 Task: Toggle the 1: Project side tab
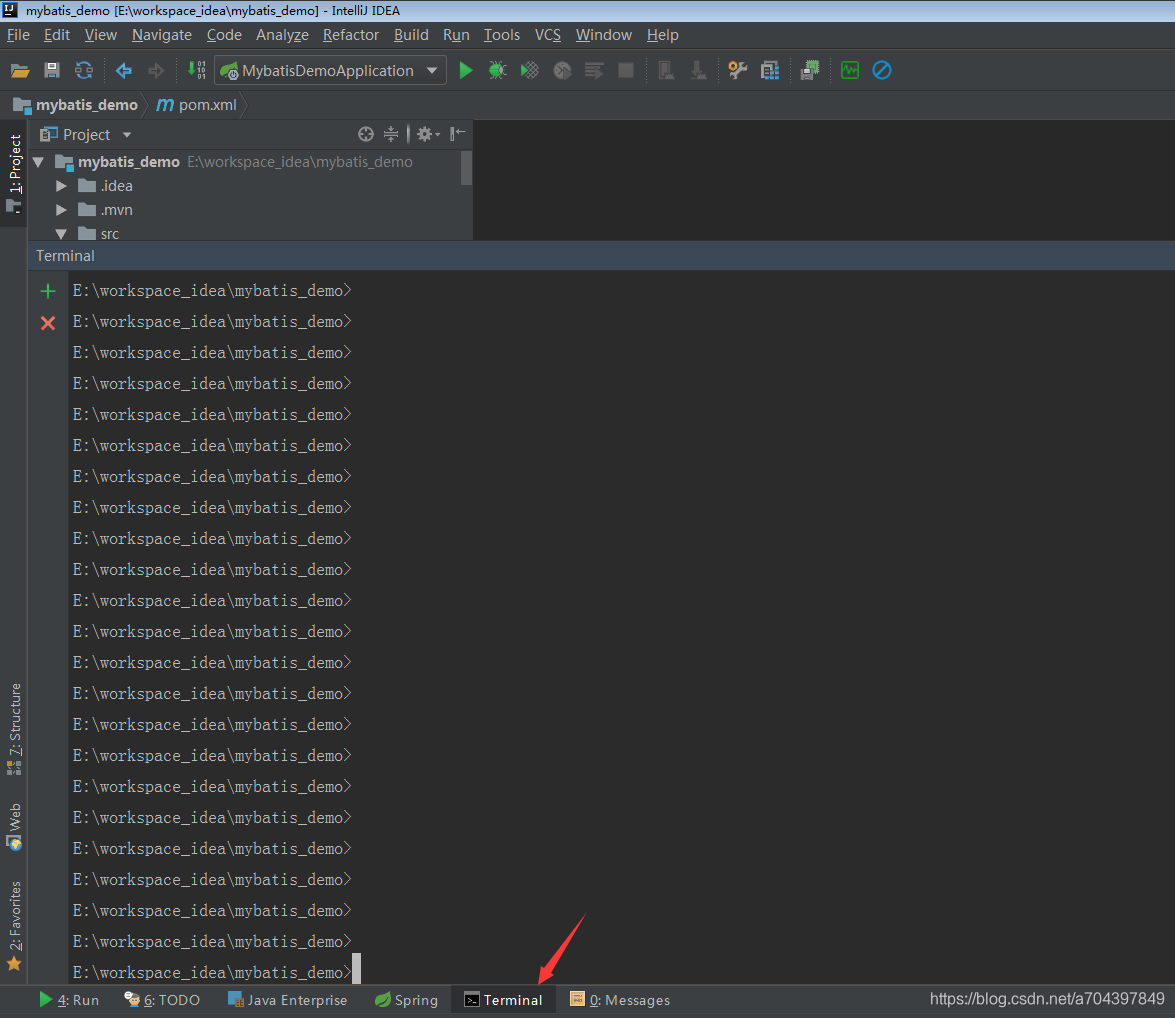tap(14, 173)
